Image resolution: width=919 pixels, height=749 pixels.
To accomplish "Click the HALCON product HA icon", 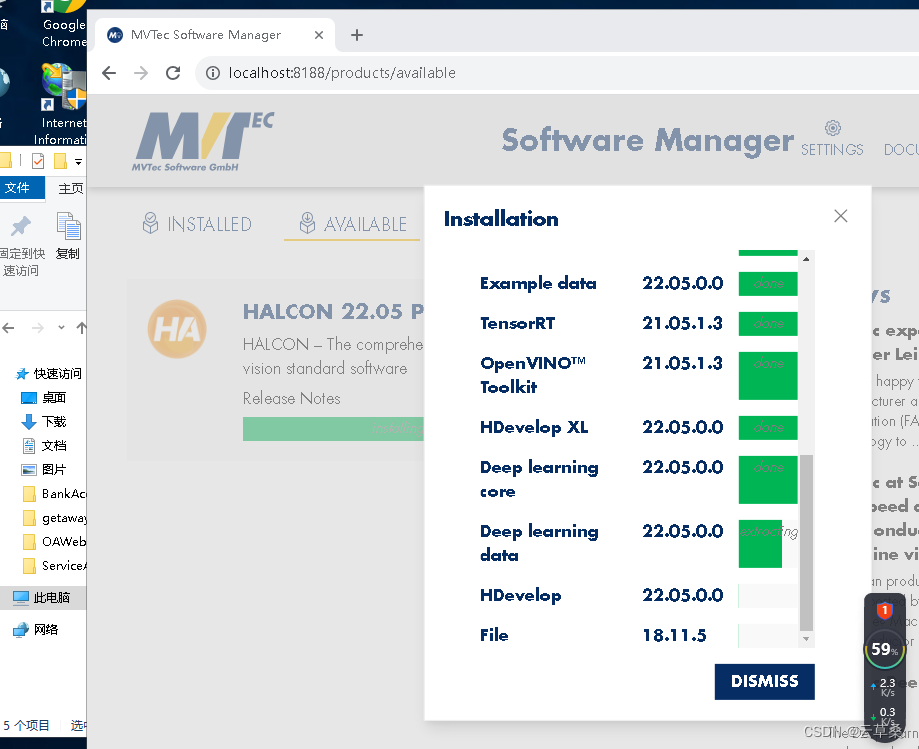I will point(177,329).
